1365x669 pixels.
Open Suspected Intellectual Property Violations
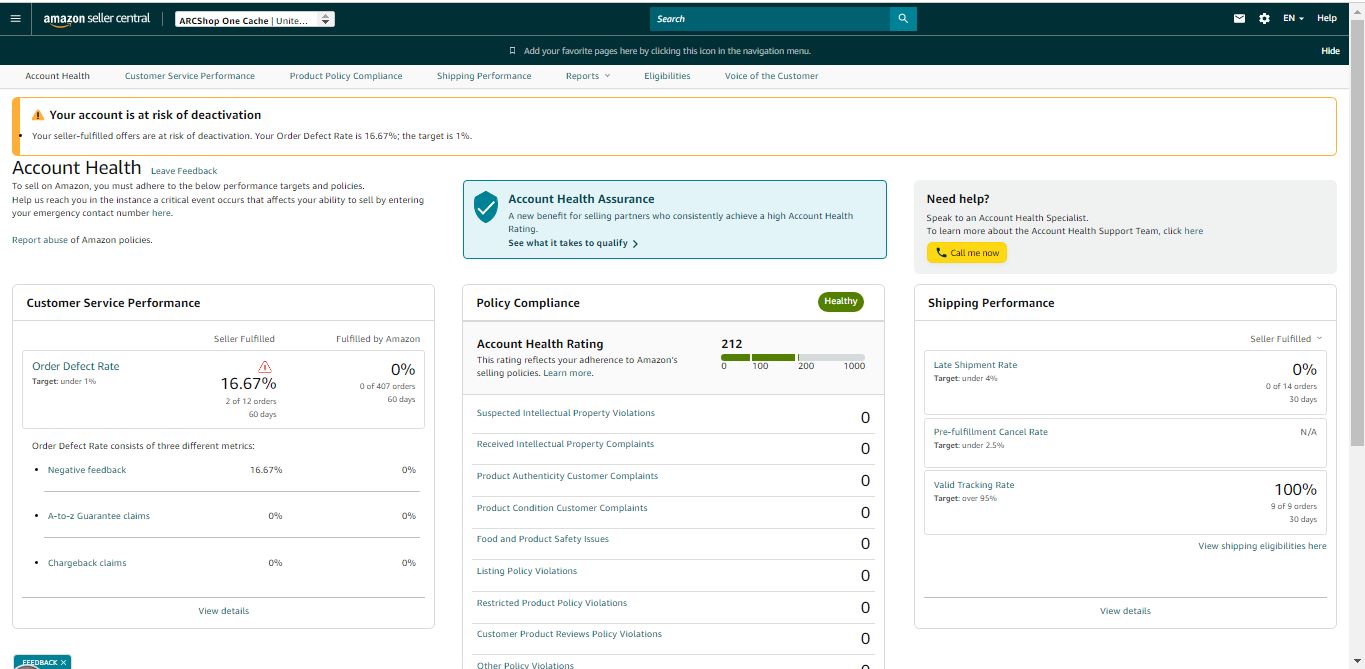(566, 413)
